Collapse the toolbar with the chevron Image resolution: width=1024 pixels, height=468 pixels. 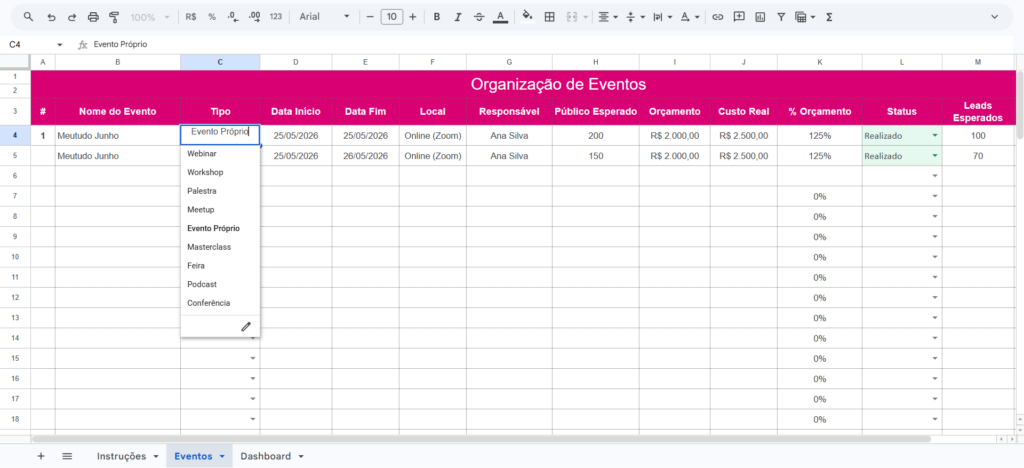click(994, 17)
